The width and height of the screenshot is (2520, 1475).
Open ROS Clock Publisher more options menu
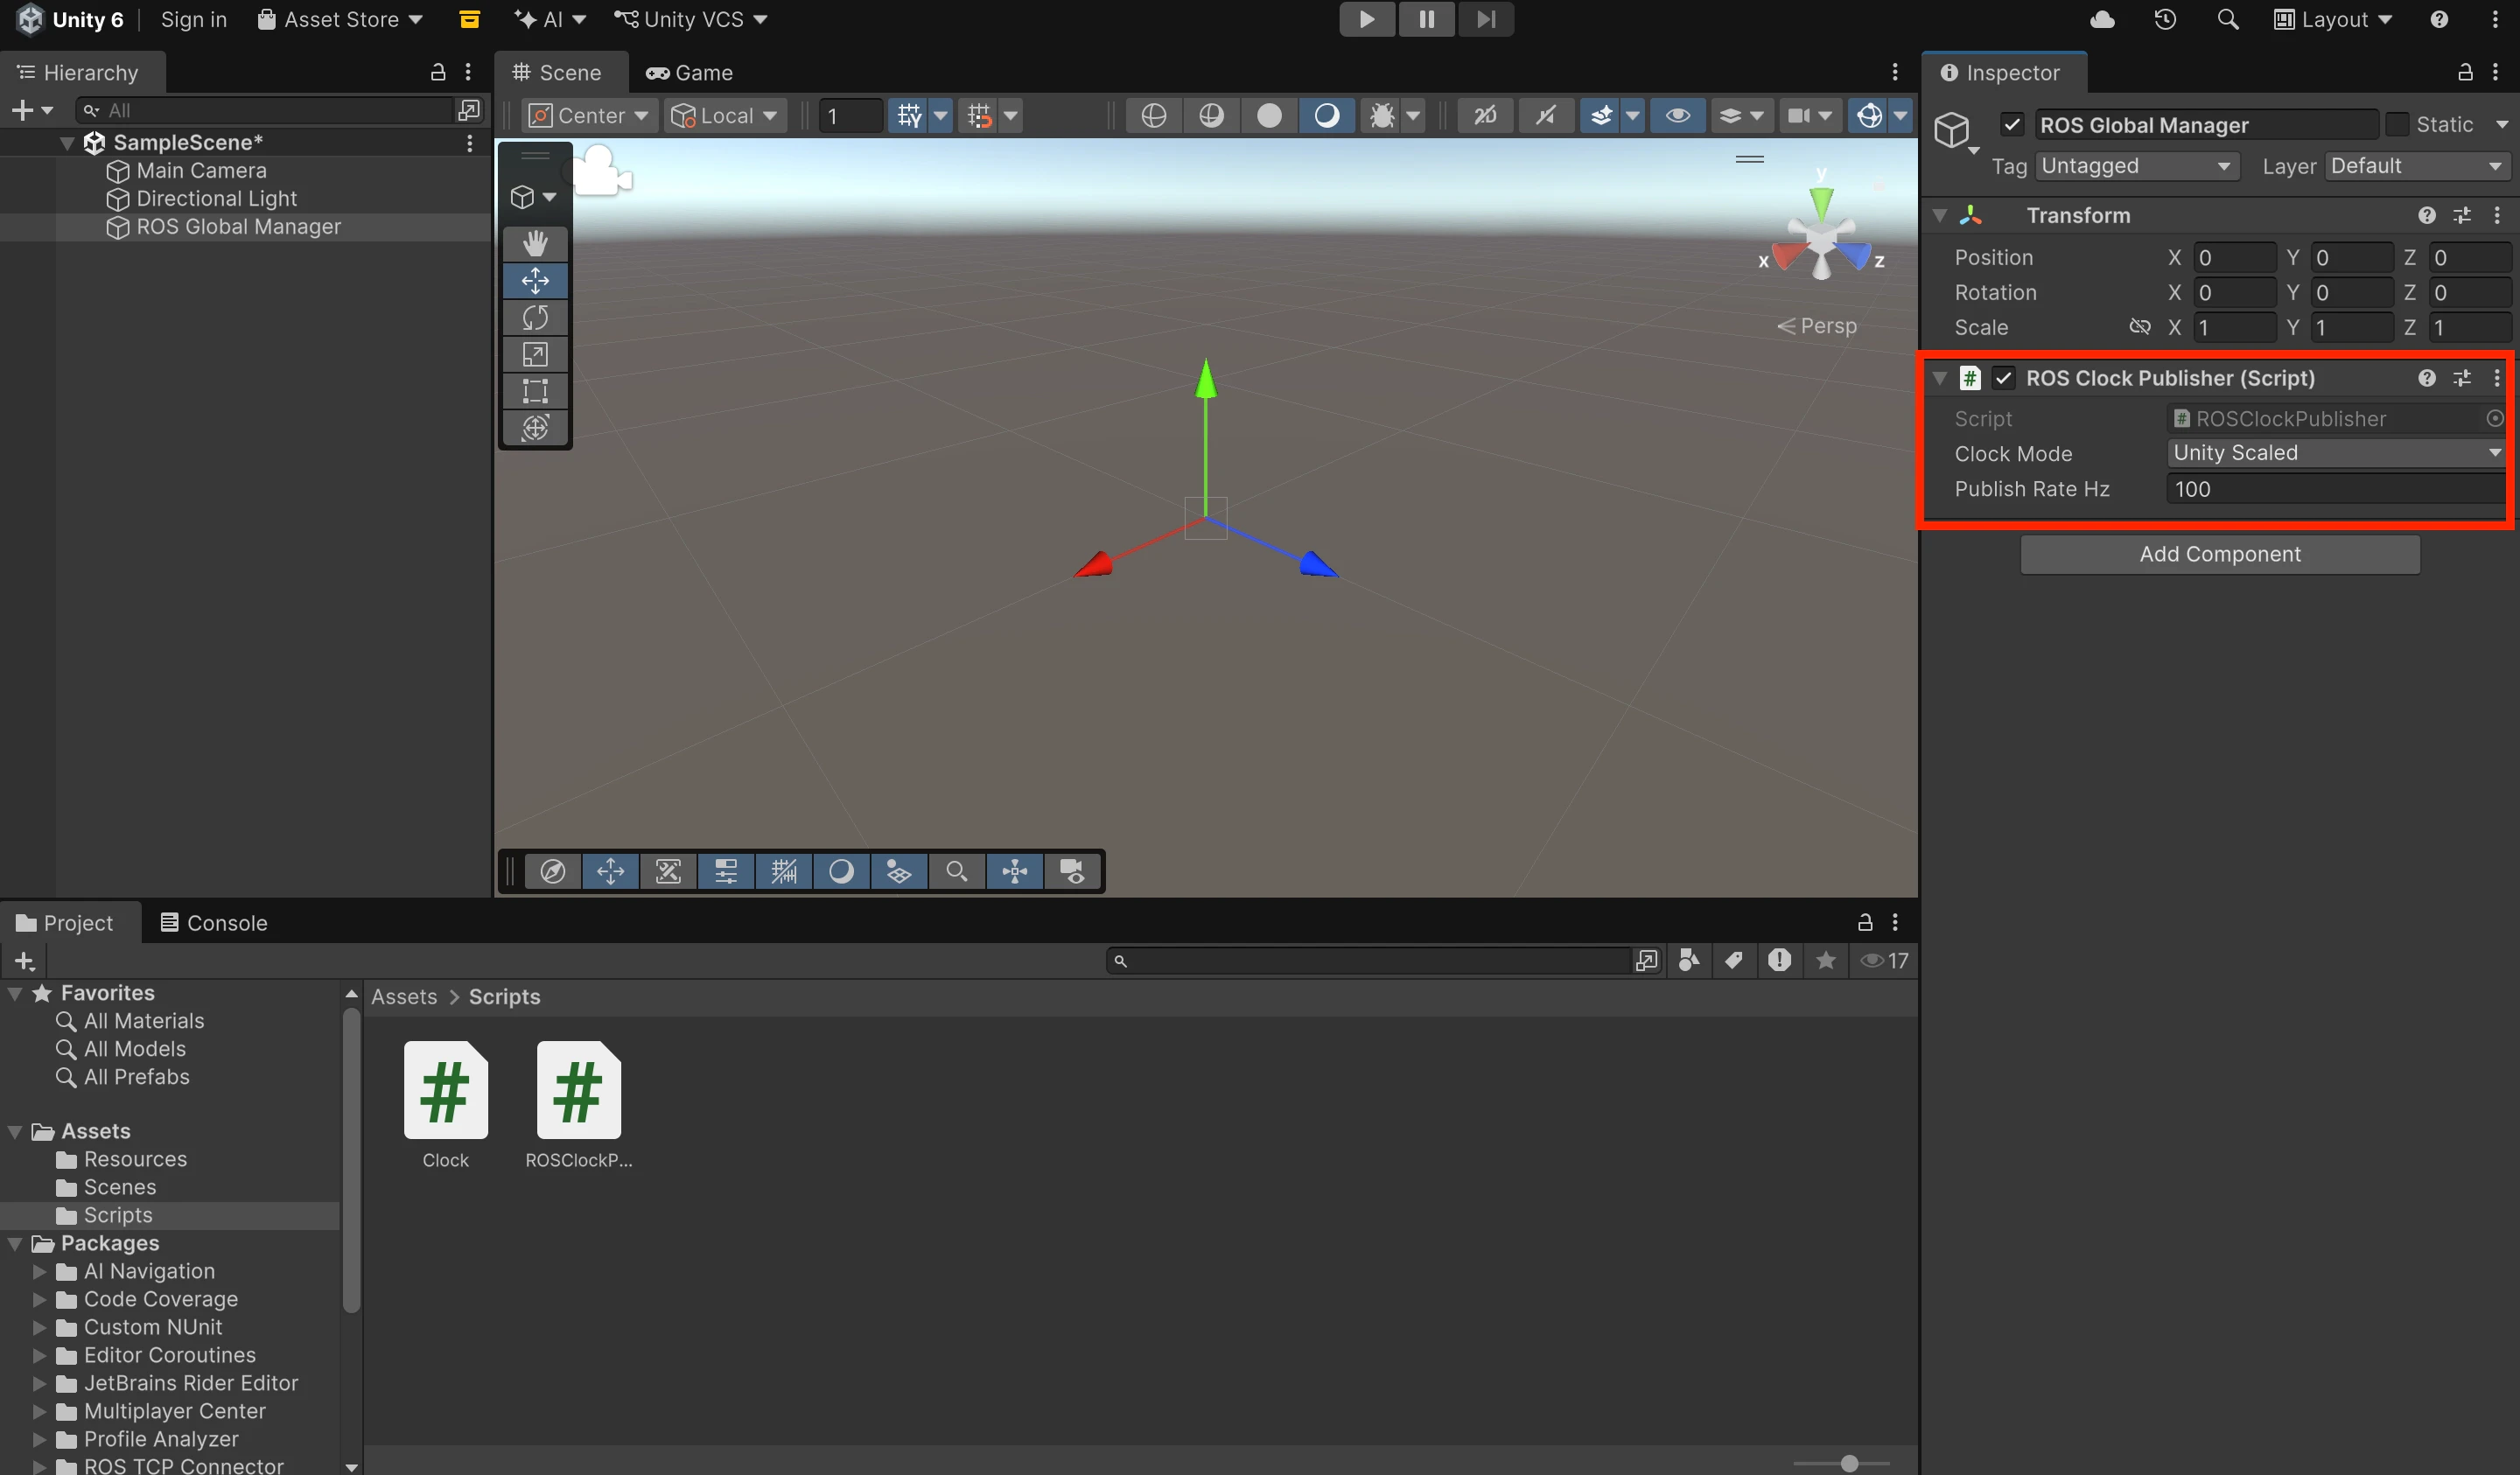pyautogui.click(x=2497, y=378)
